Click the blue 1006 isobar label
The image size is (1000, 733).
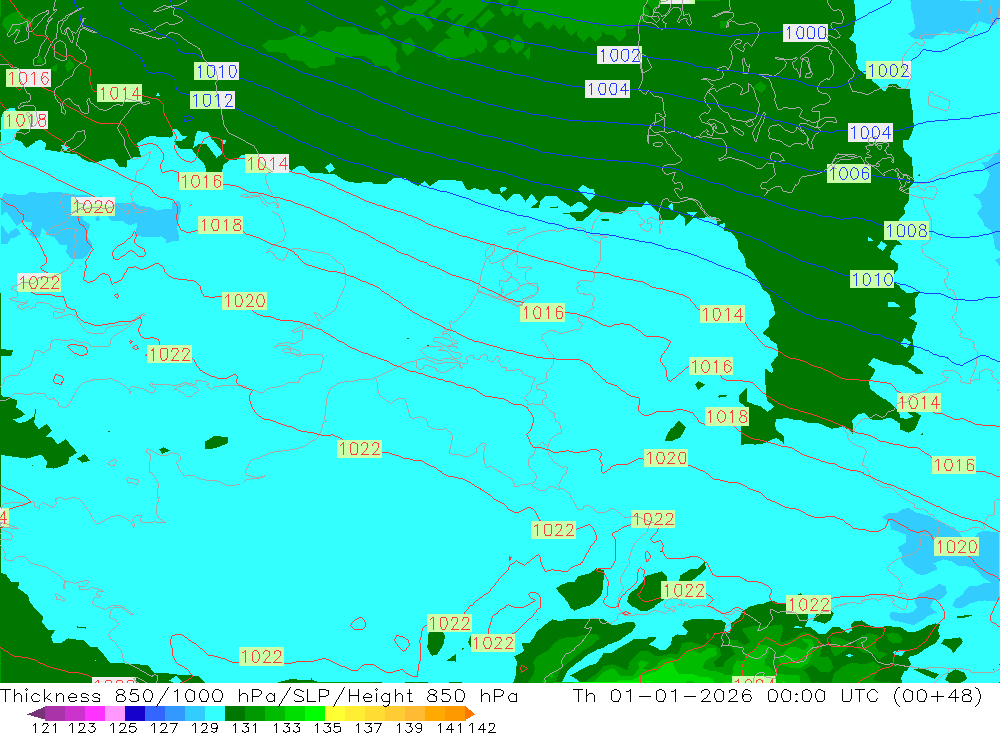coord(849,173)
